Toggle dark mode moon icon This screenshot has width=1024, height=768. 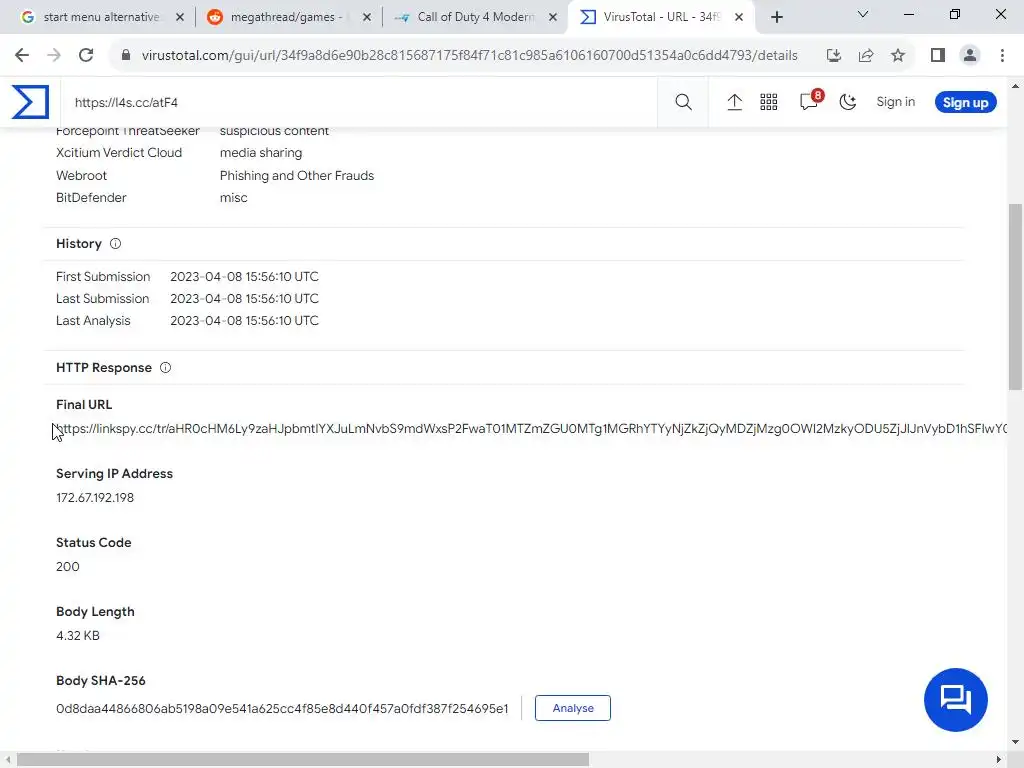coord(848,102)
